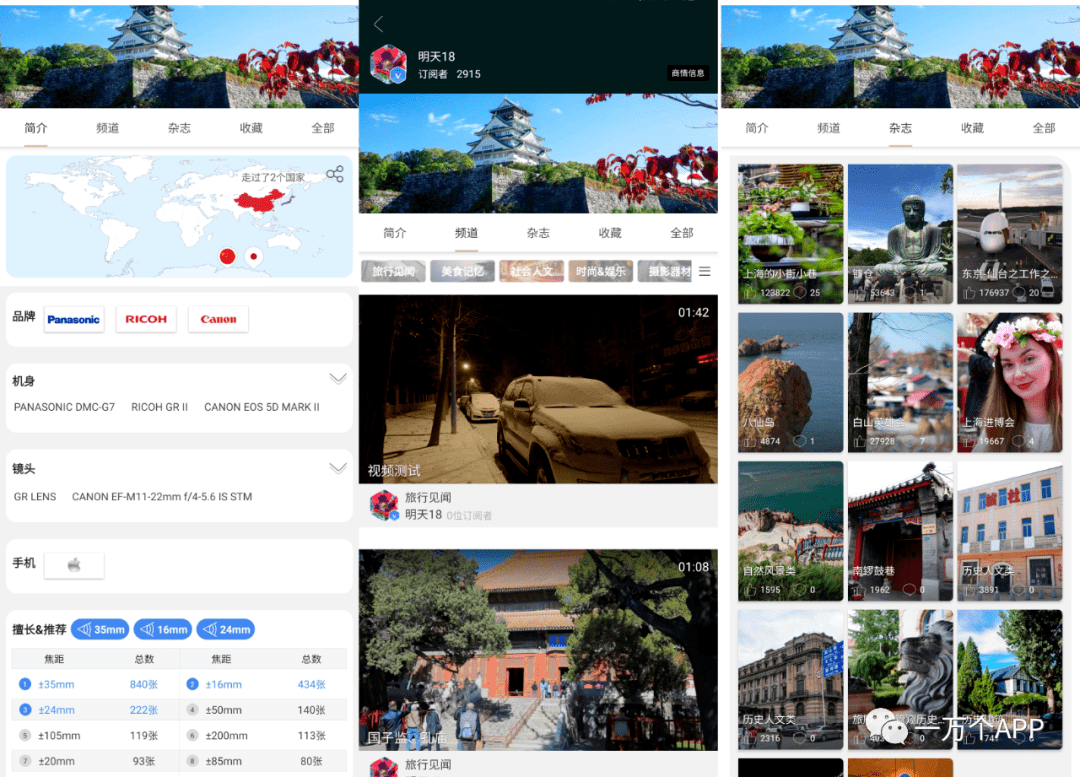
Task: Expand the 机身 camera body section
Action: (x=338, y=379)
